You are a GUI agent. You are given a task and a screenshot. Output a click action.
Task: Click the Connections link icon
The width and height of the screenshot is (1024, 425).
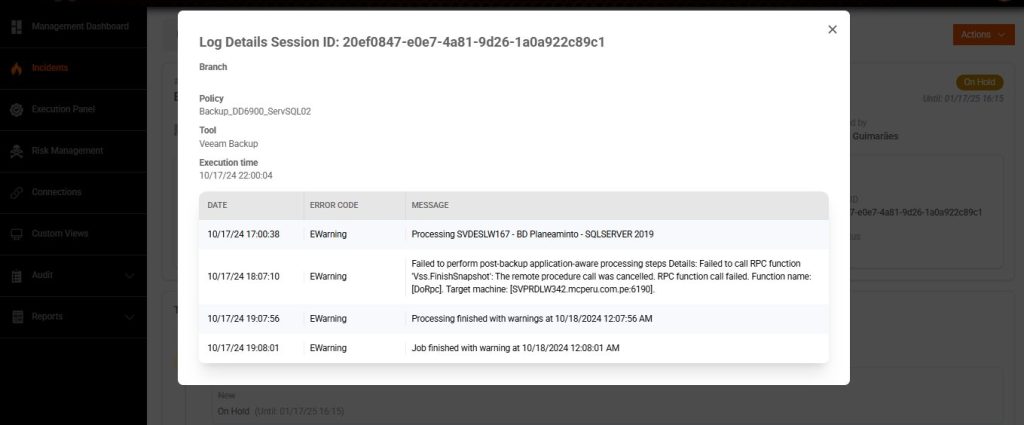pos(16,192)
